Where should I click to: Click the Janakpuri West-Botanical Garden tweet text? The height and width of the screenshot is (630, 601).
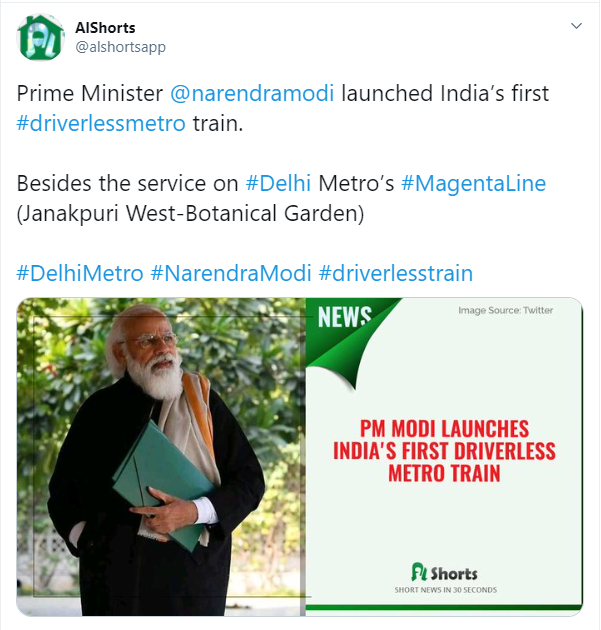point(190,213)
